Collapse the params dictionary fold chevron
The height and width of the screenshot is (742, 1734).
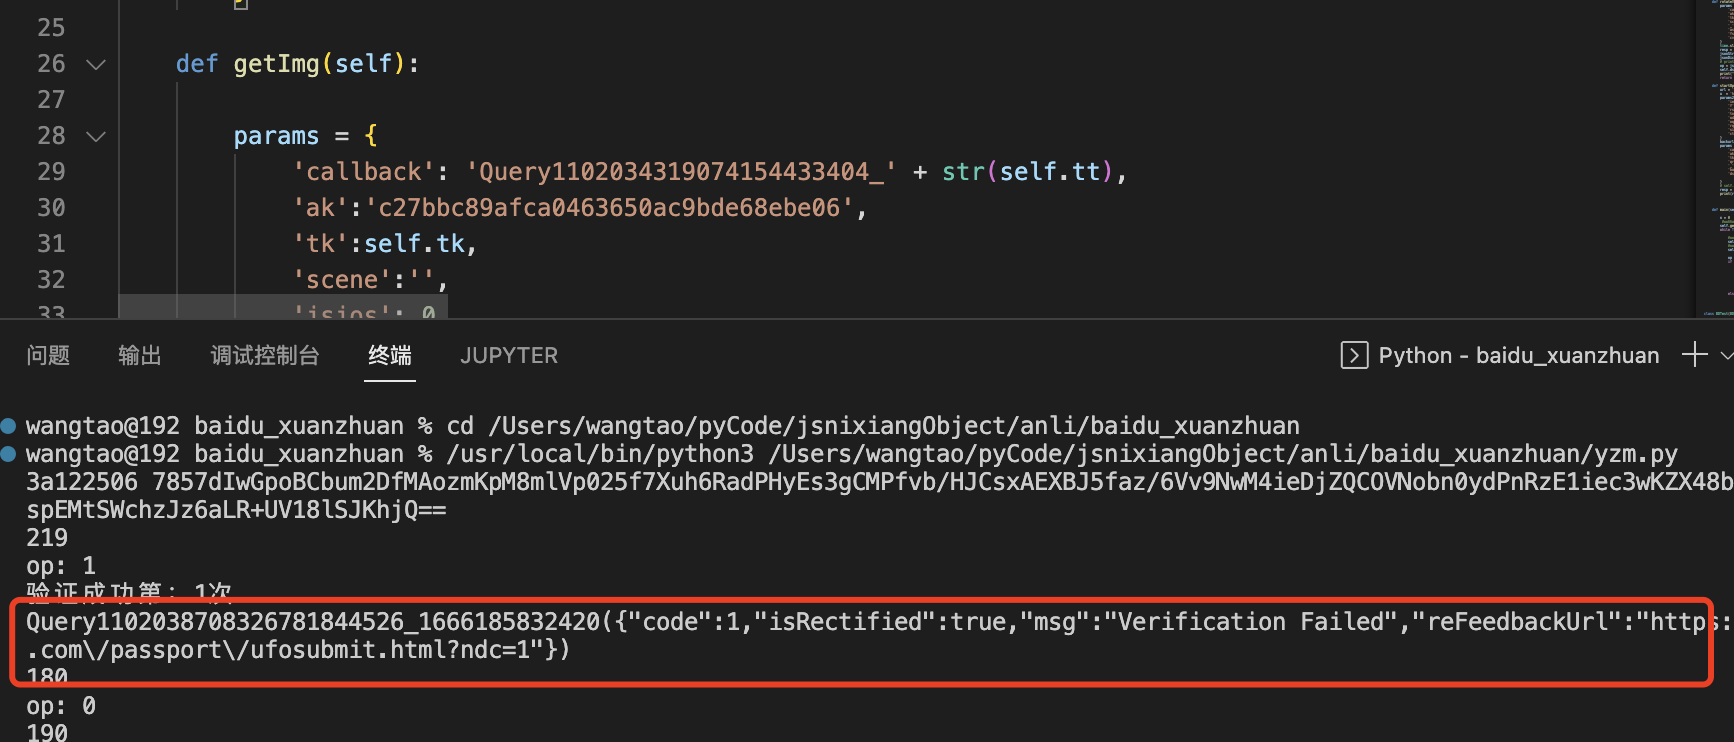pyautogui.click(x=96, y=137)
